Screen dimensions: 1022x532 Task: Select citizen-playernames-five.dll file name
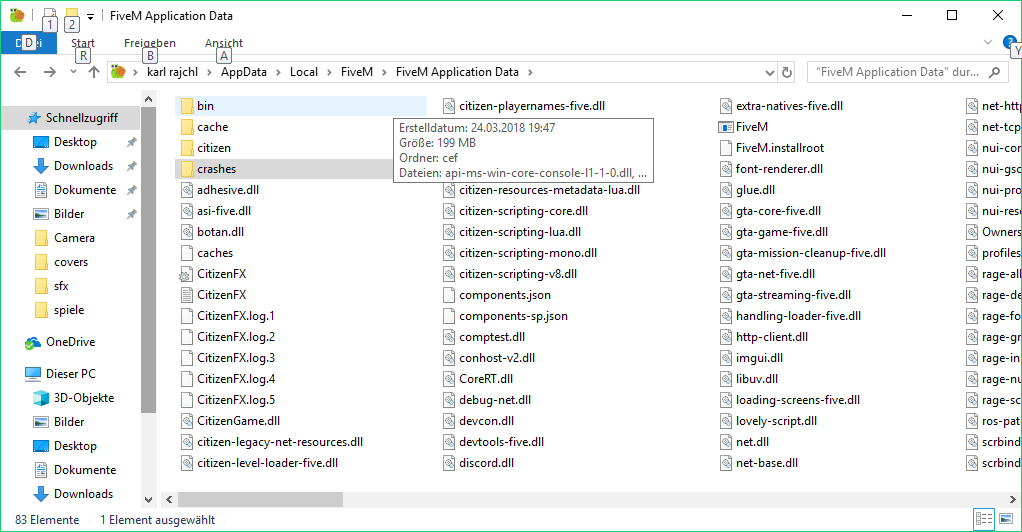532,106
